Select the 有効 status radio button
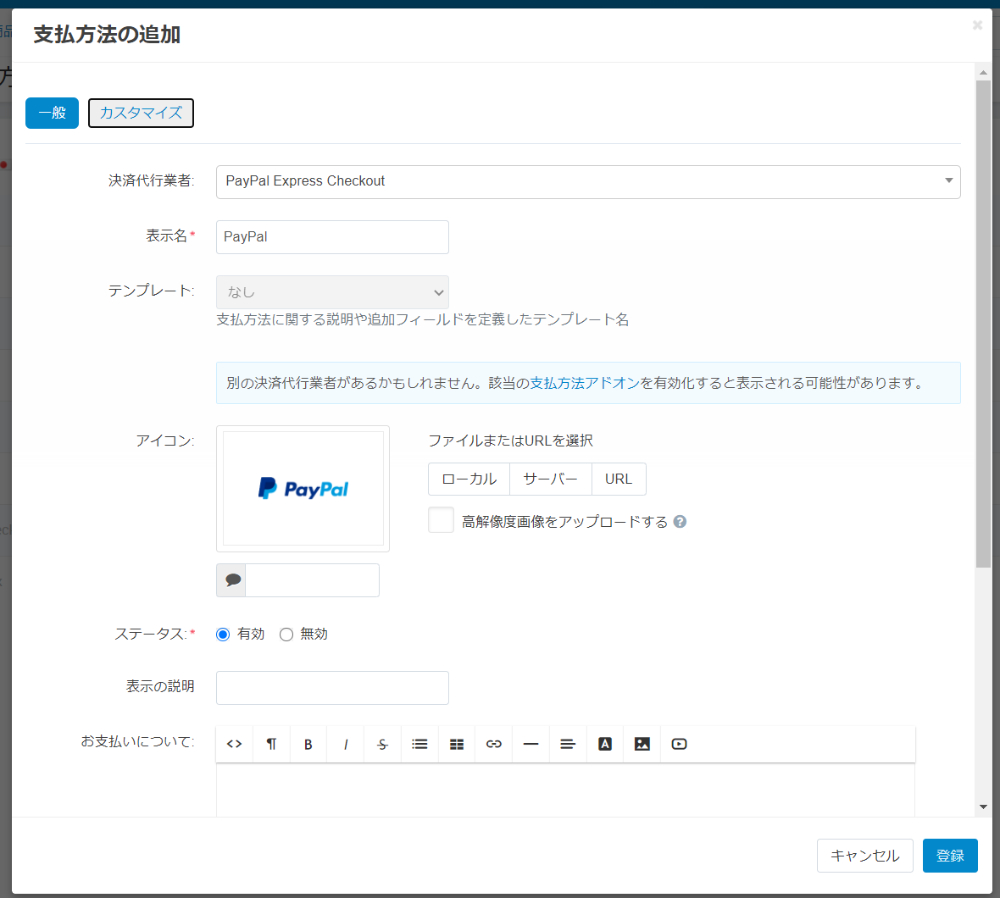Screen dimensions: 1000x898 tap(223, 635)
